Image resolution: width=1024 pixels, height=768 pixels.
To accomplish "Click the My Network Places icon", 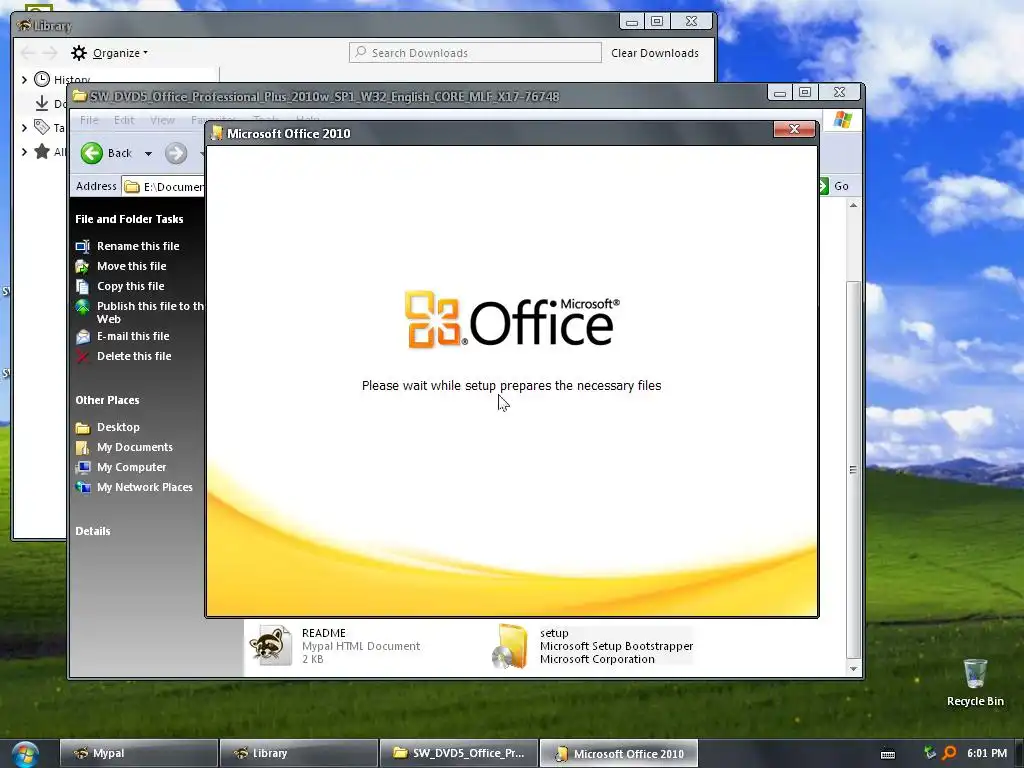I will (82, 488).
